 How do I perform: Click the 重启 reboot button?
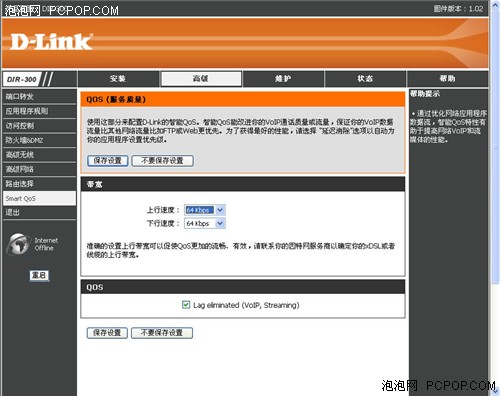tap(39, 275)
